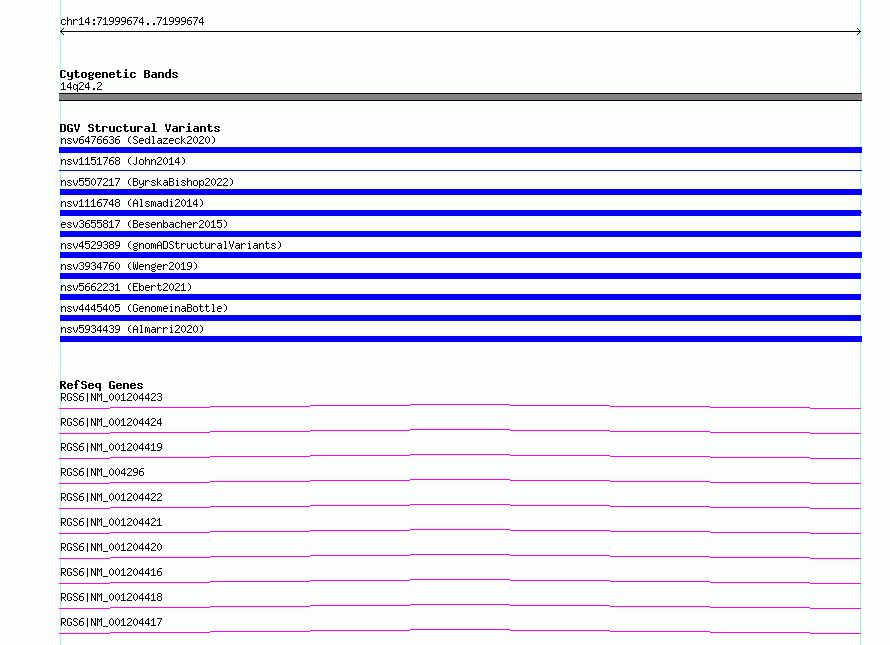This screenshot has height=645, width=890.
Task: Select the RGS6|NM_004296 transcript label
Action: (x=102, y=472)
